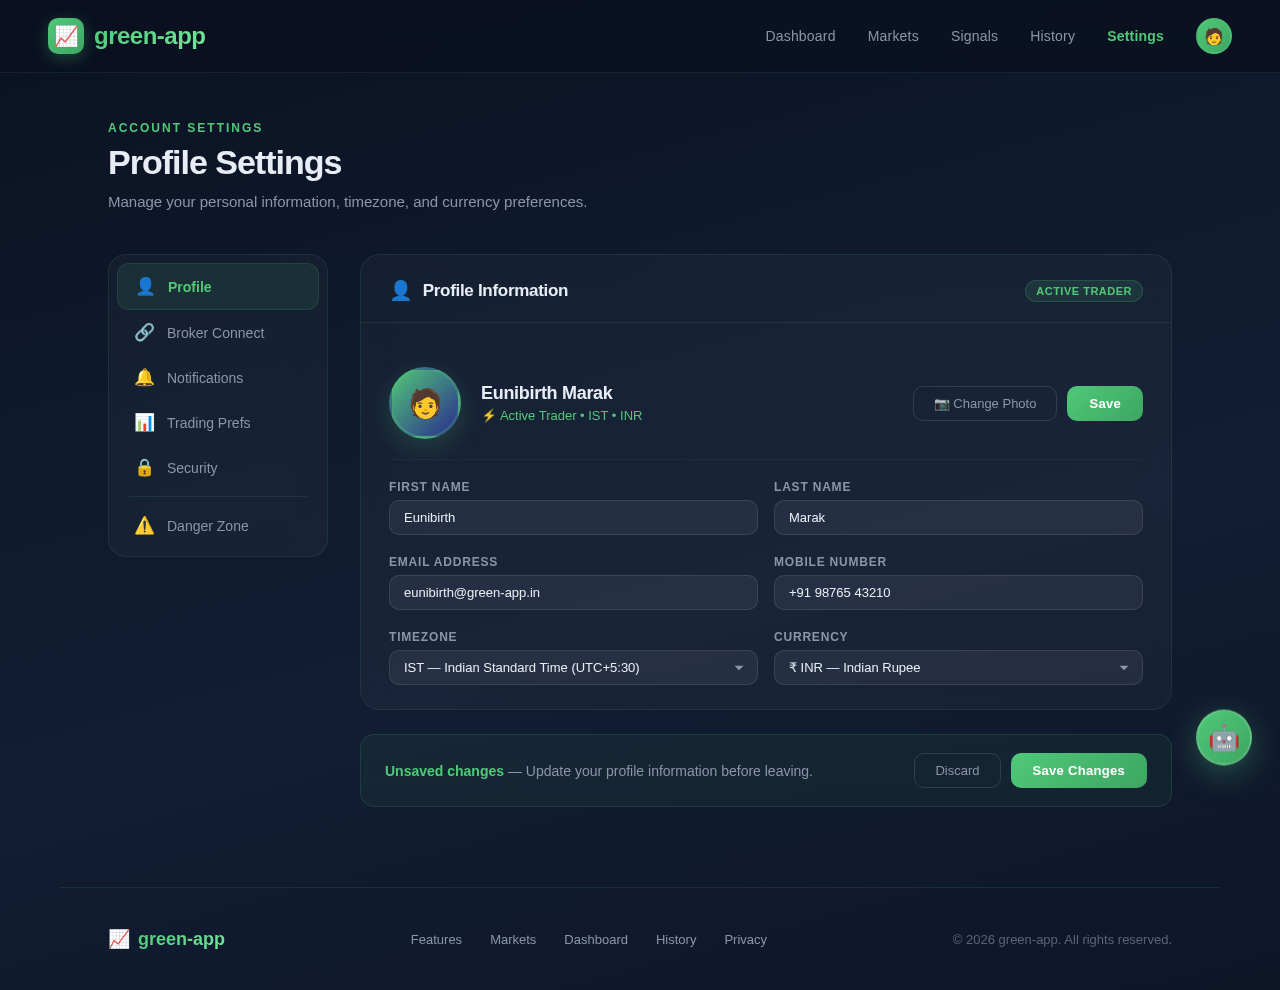Click the Discard button
The image size is (1280, 990).
[956, 770]
